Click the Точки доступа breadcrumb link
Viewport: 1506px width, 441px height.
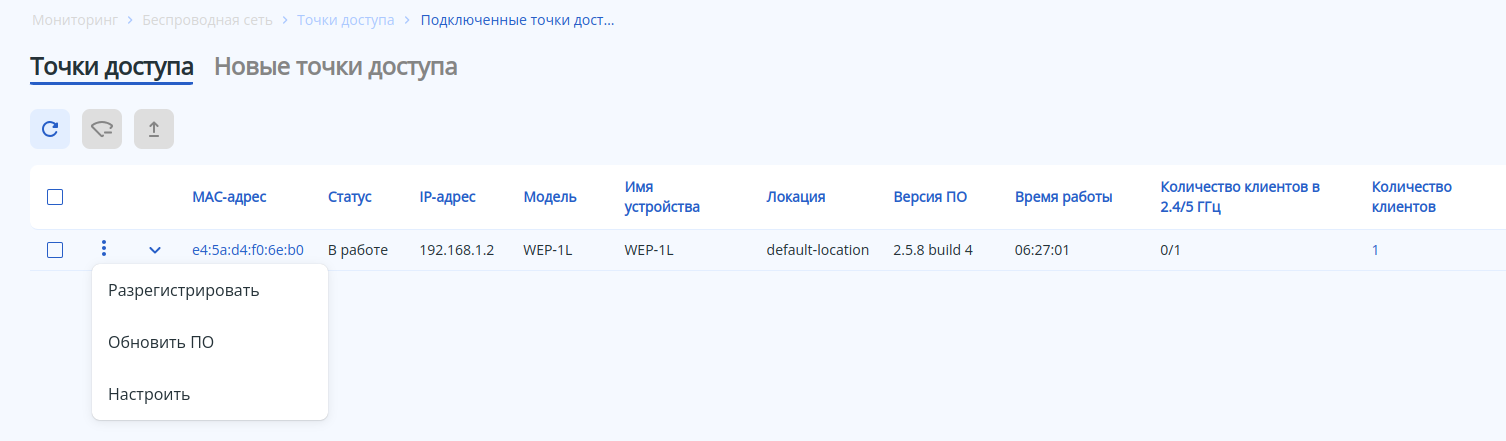tap(345, 20)
